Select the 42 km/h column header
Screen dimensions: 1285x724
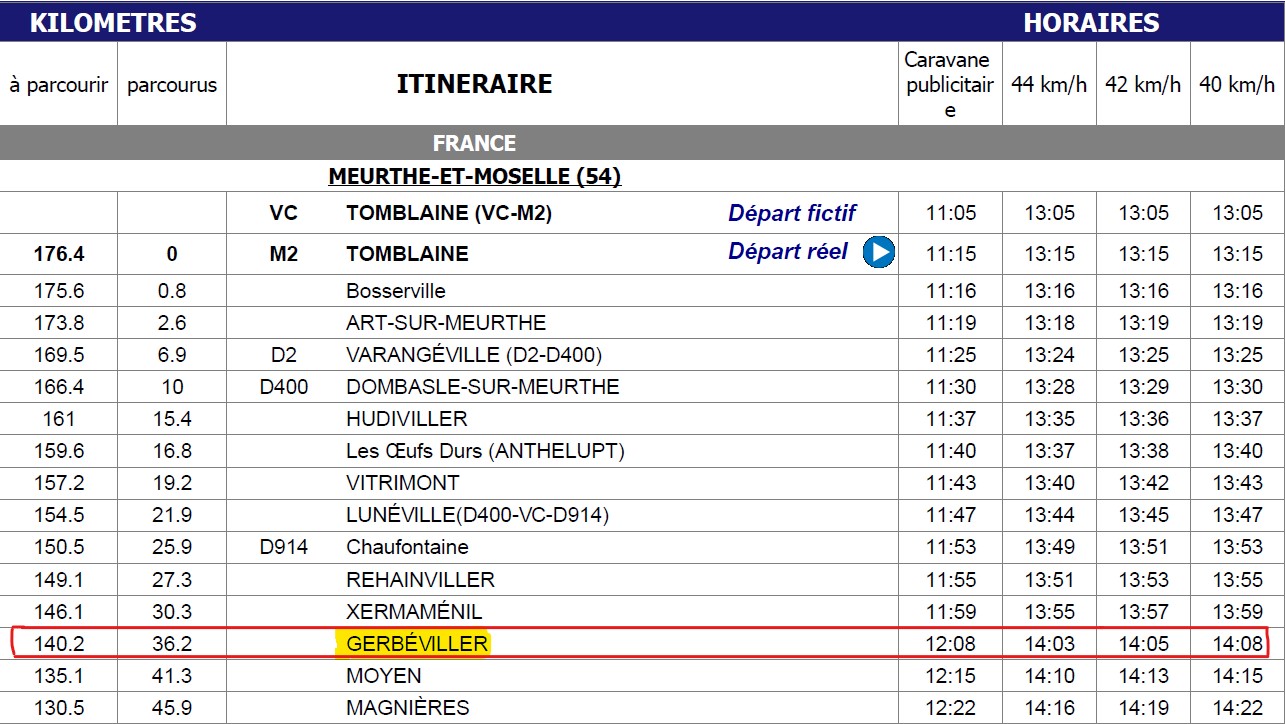pos(1143,85)
